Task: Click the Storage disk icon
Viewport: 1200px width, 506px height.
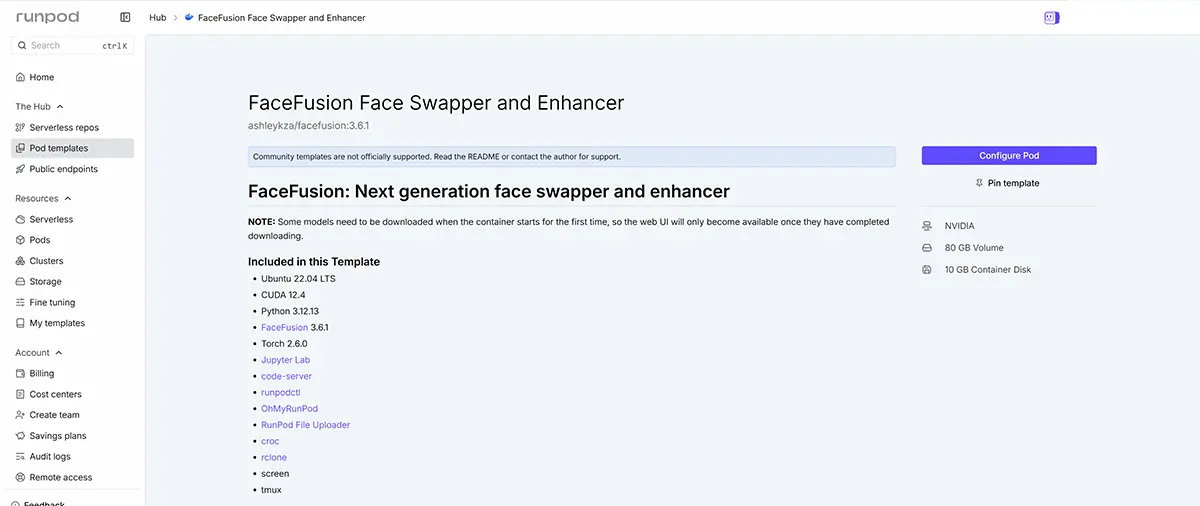Action: tap(21, 282)
